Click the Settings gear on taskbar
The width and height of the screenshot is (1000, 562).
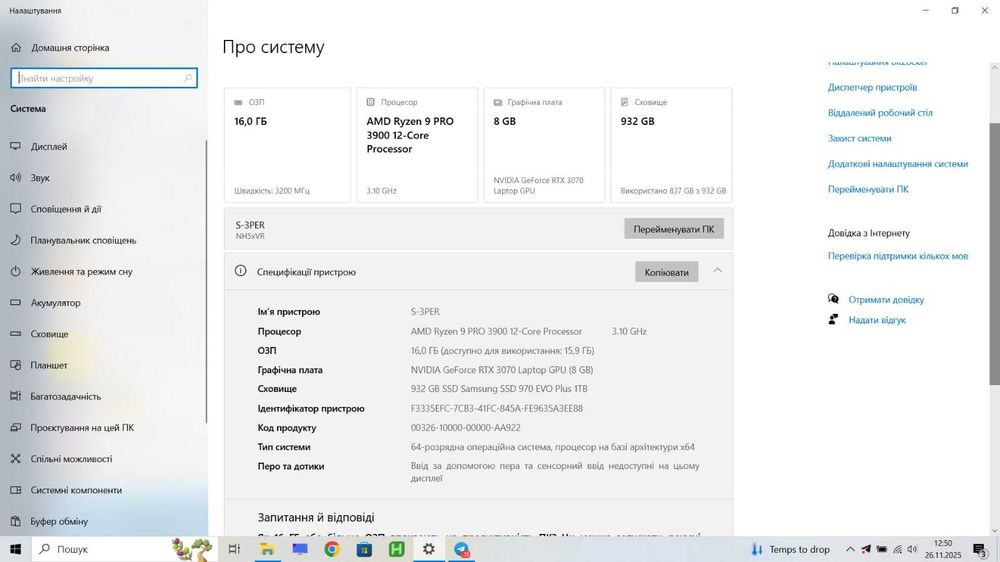429,549
